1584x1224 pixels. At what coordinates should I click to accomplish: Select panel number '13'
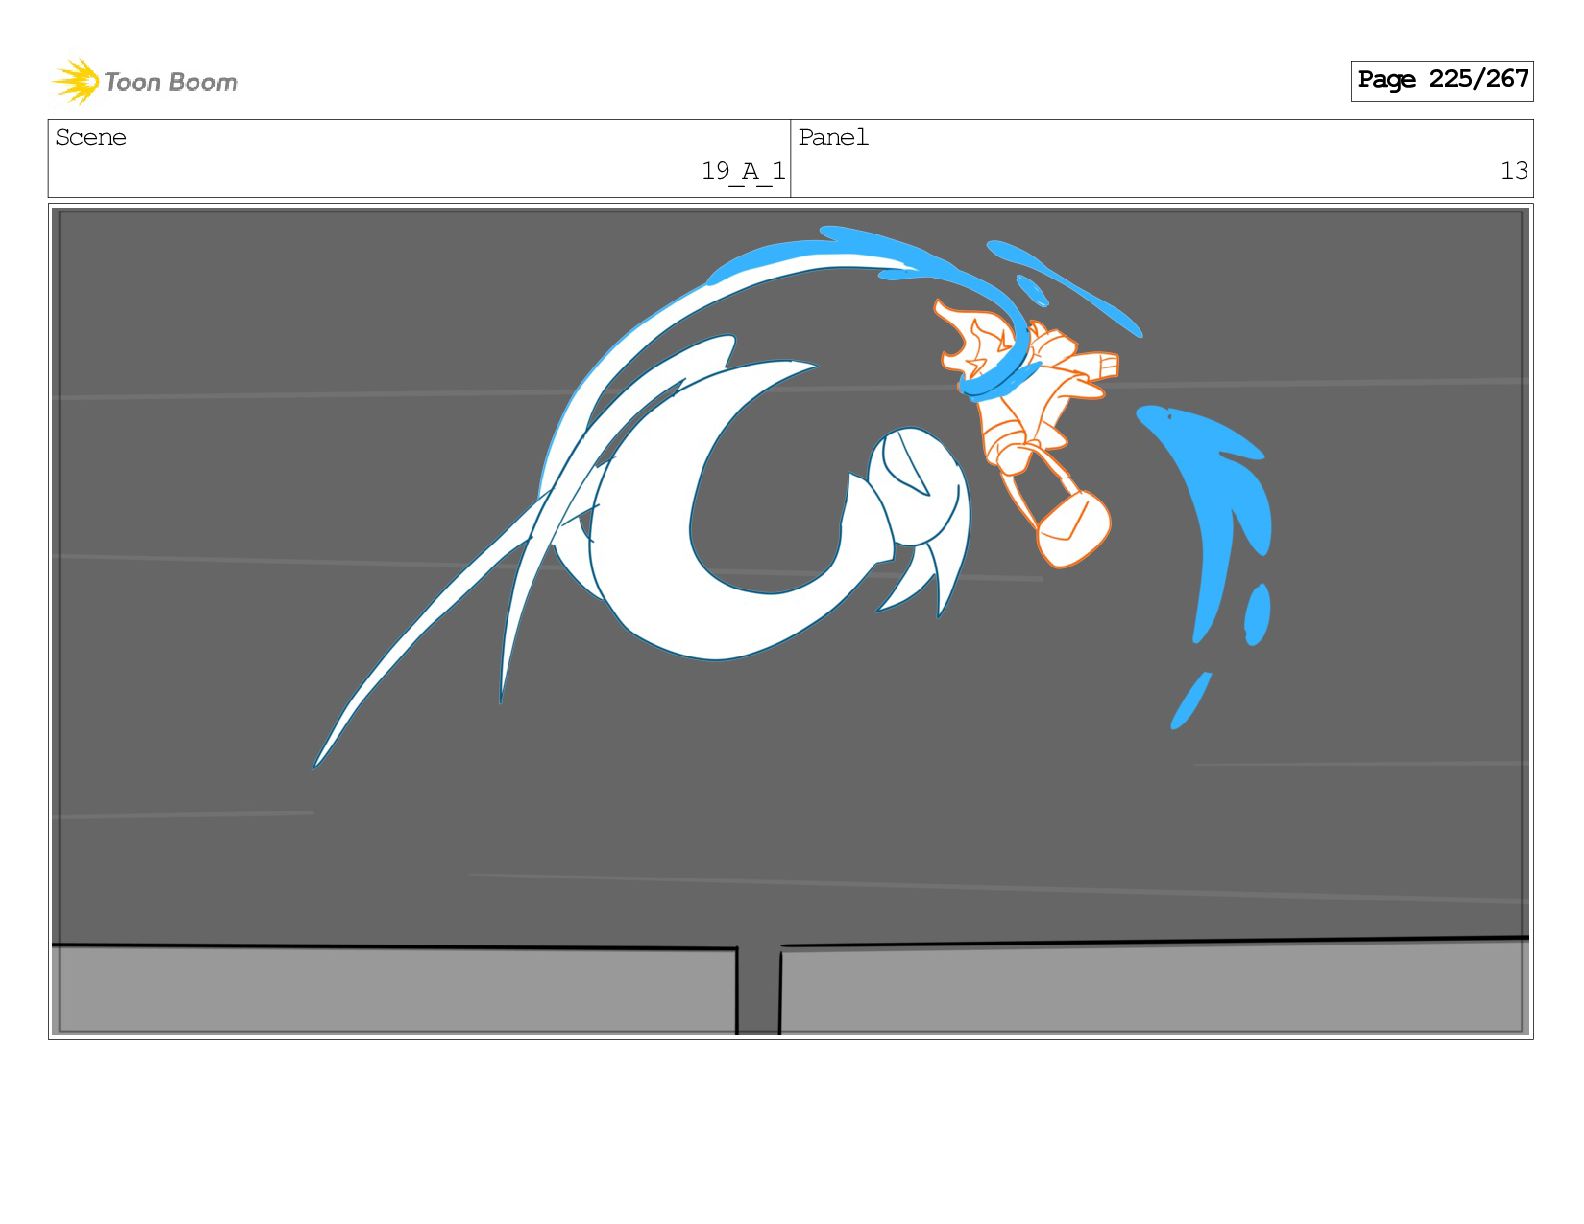[1514, 171]
